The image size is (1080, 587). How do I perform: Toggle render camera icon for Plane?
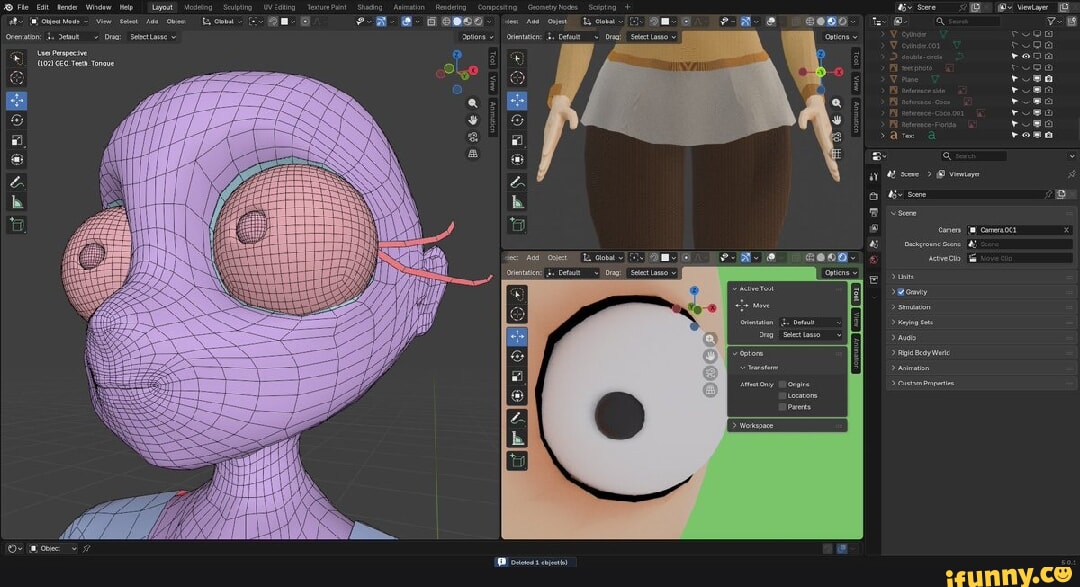tap(1048, 79)
